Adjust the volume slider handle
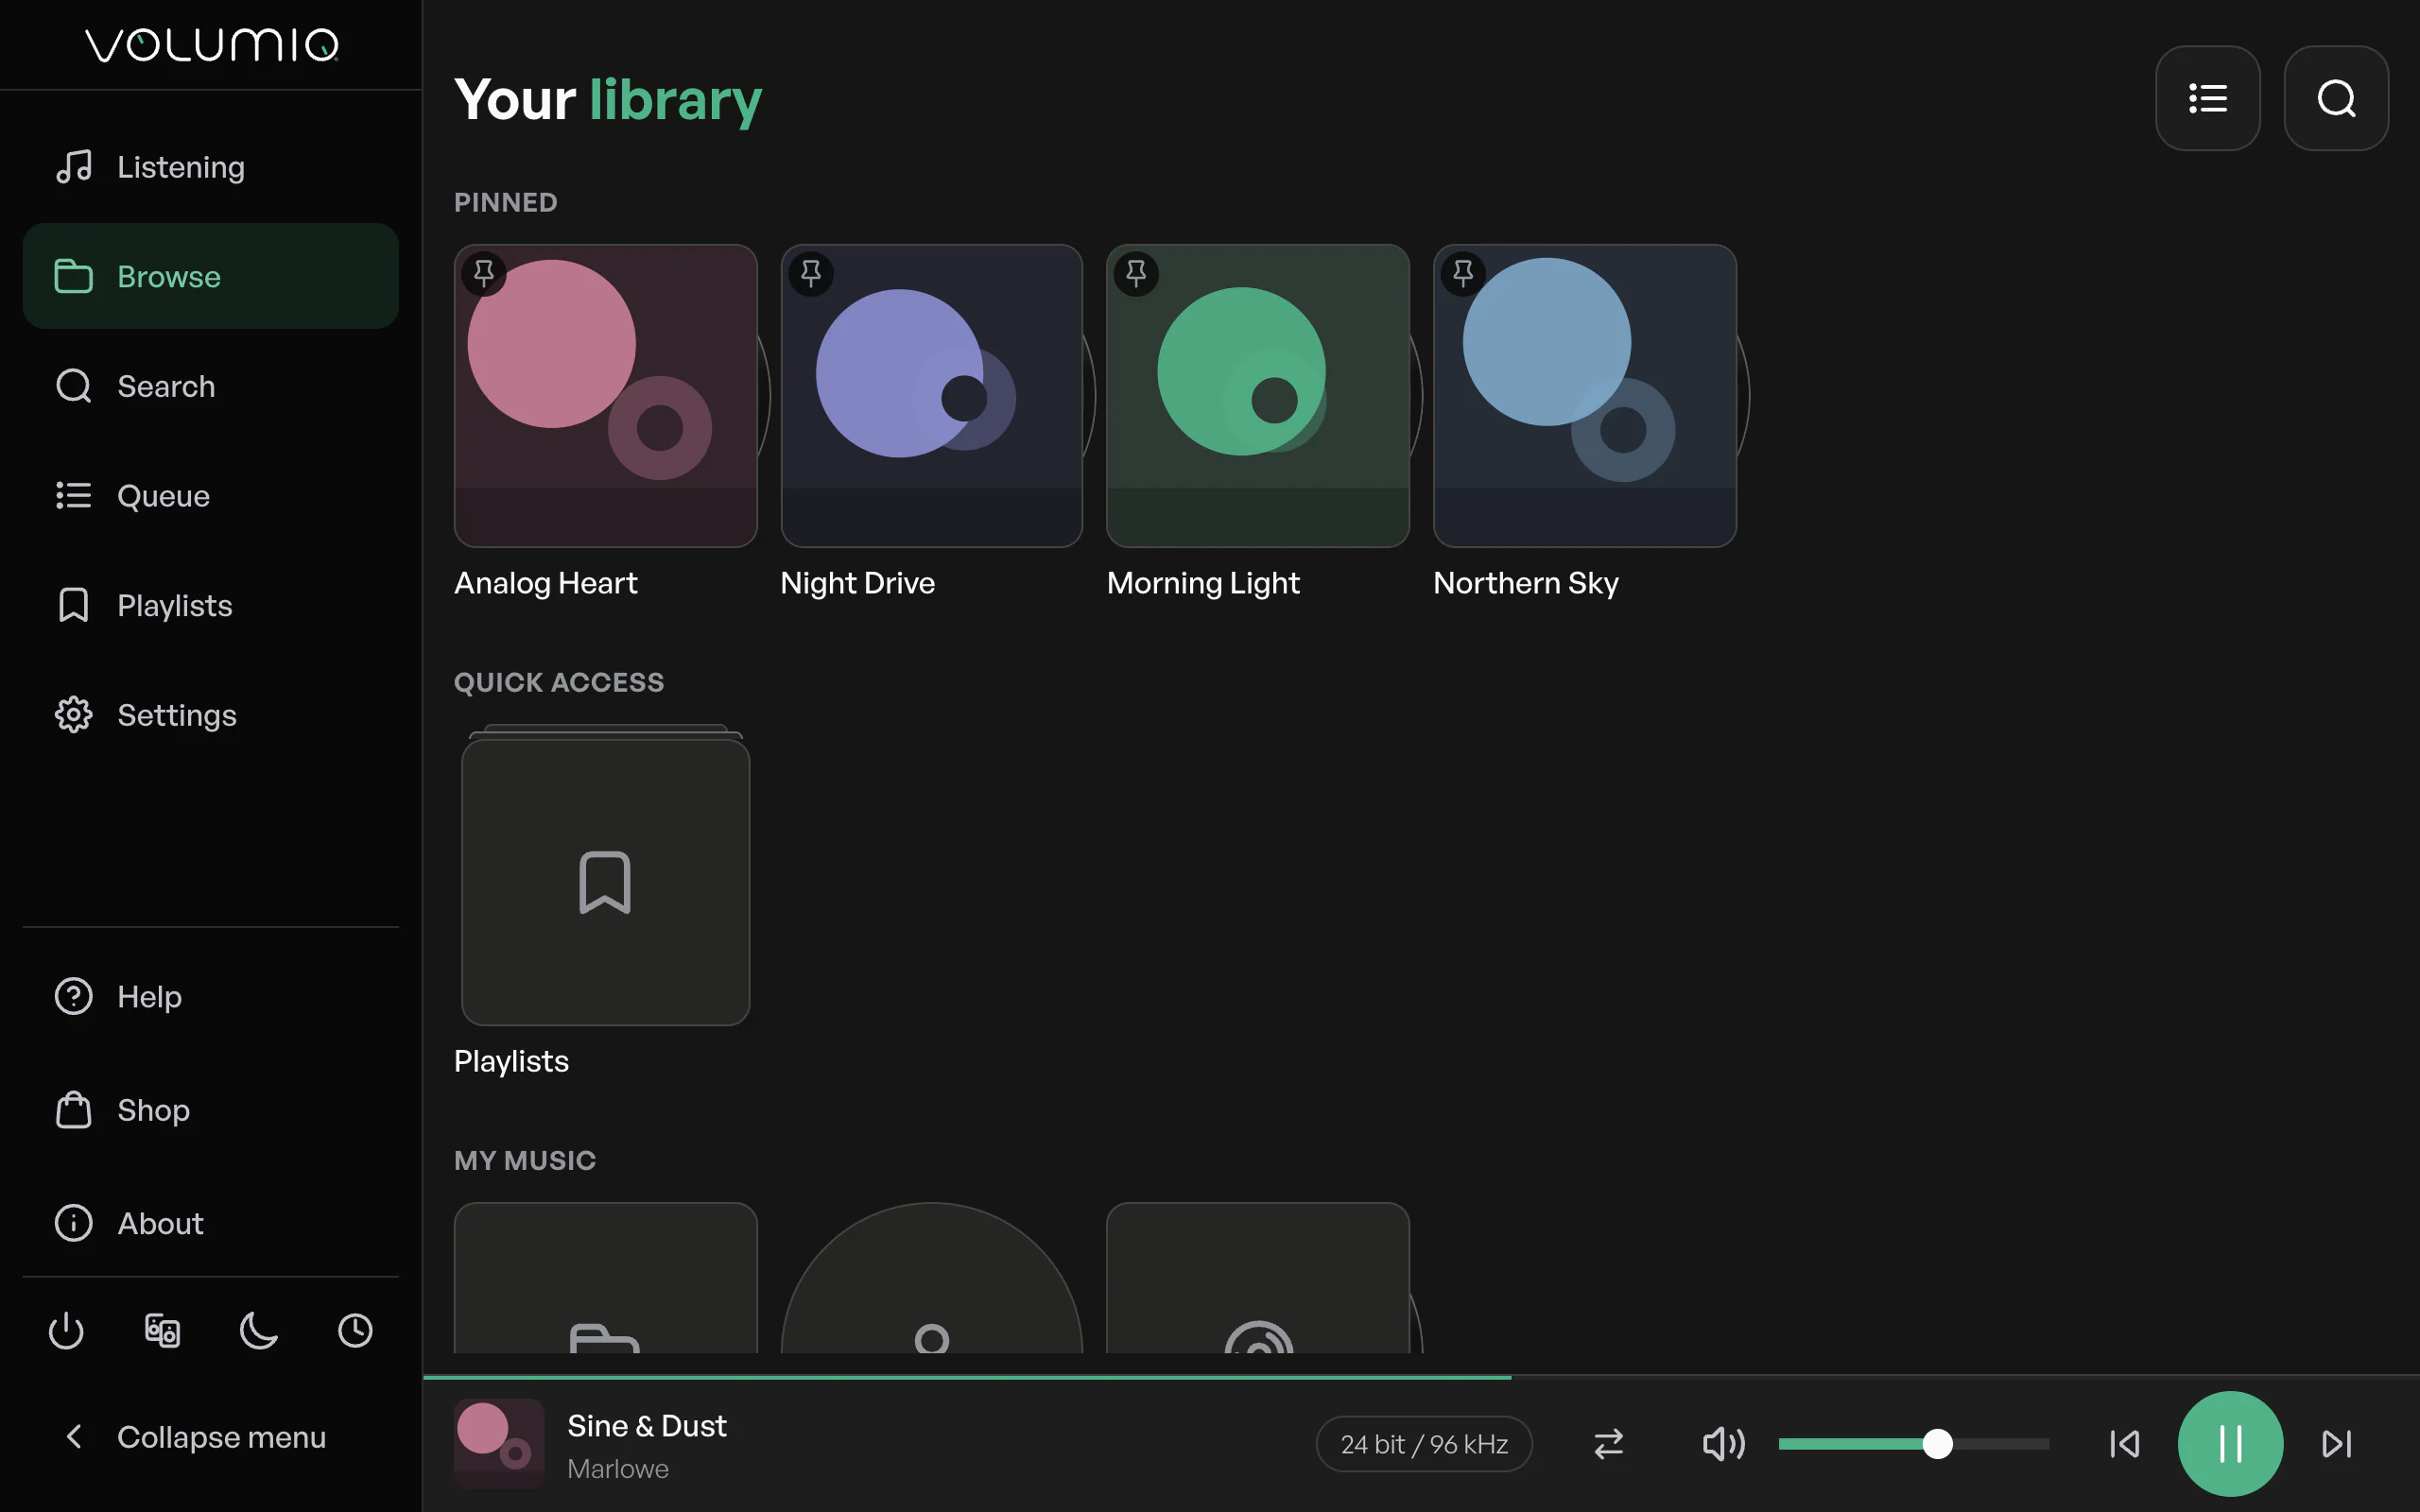2420x1512 pixels. pyautogui.click(x=1938, y=1444)
